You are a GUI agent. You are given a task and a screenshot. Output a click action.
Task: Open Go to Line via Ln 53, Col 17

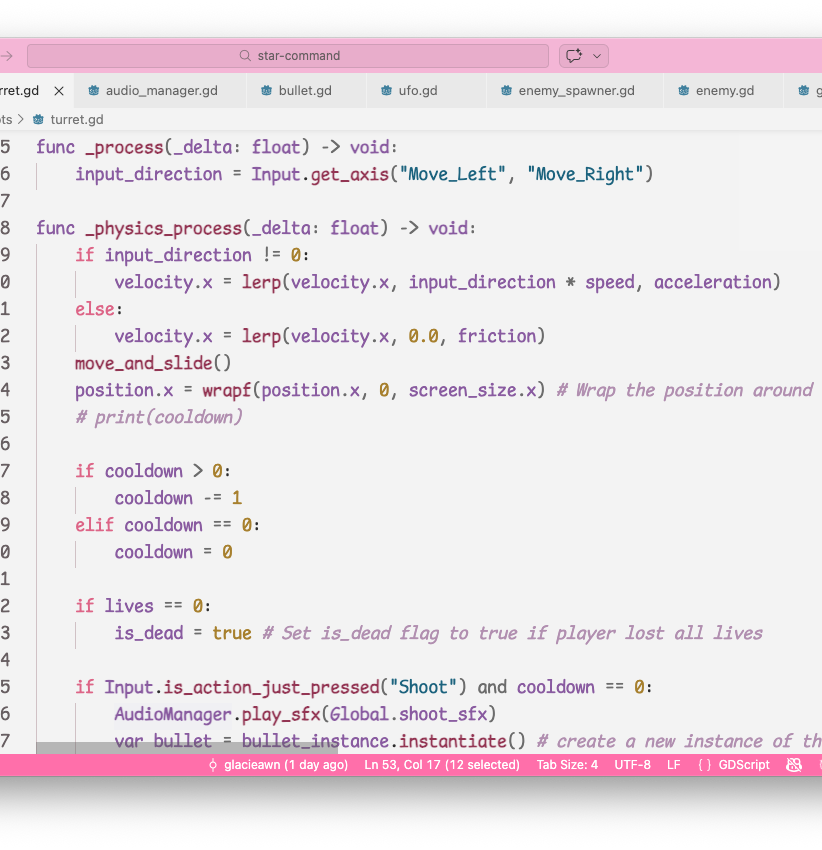pos(441,765)
